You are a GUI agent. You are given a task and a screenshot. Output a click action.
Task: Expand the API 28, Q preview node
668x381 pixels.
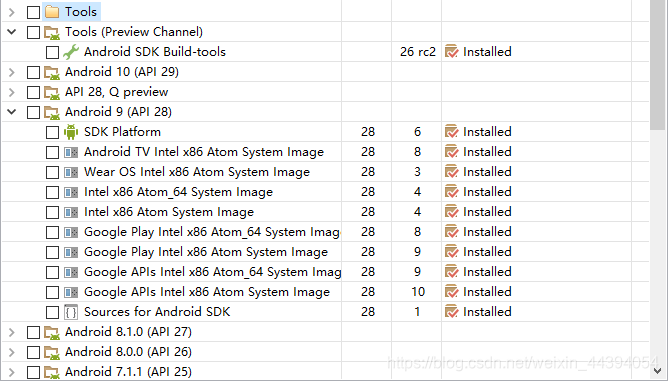(12, 92)
